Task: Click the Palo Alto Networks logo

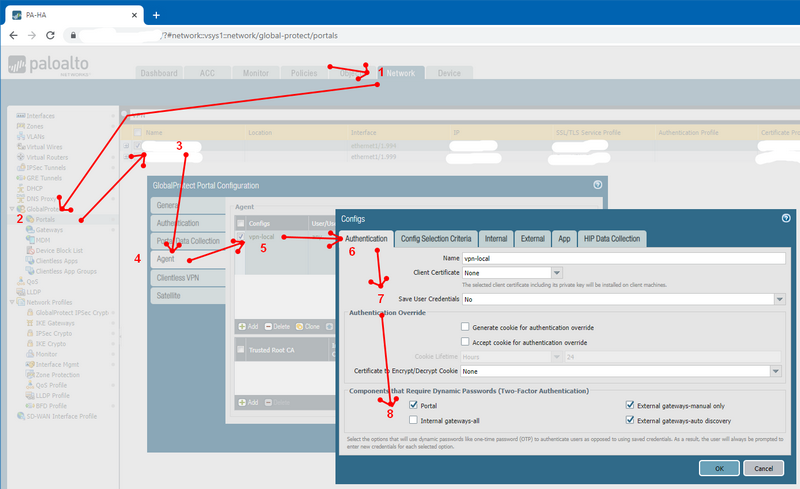Action: (48, 65)
